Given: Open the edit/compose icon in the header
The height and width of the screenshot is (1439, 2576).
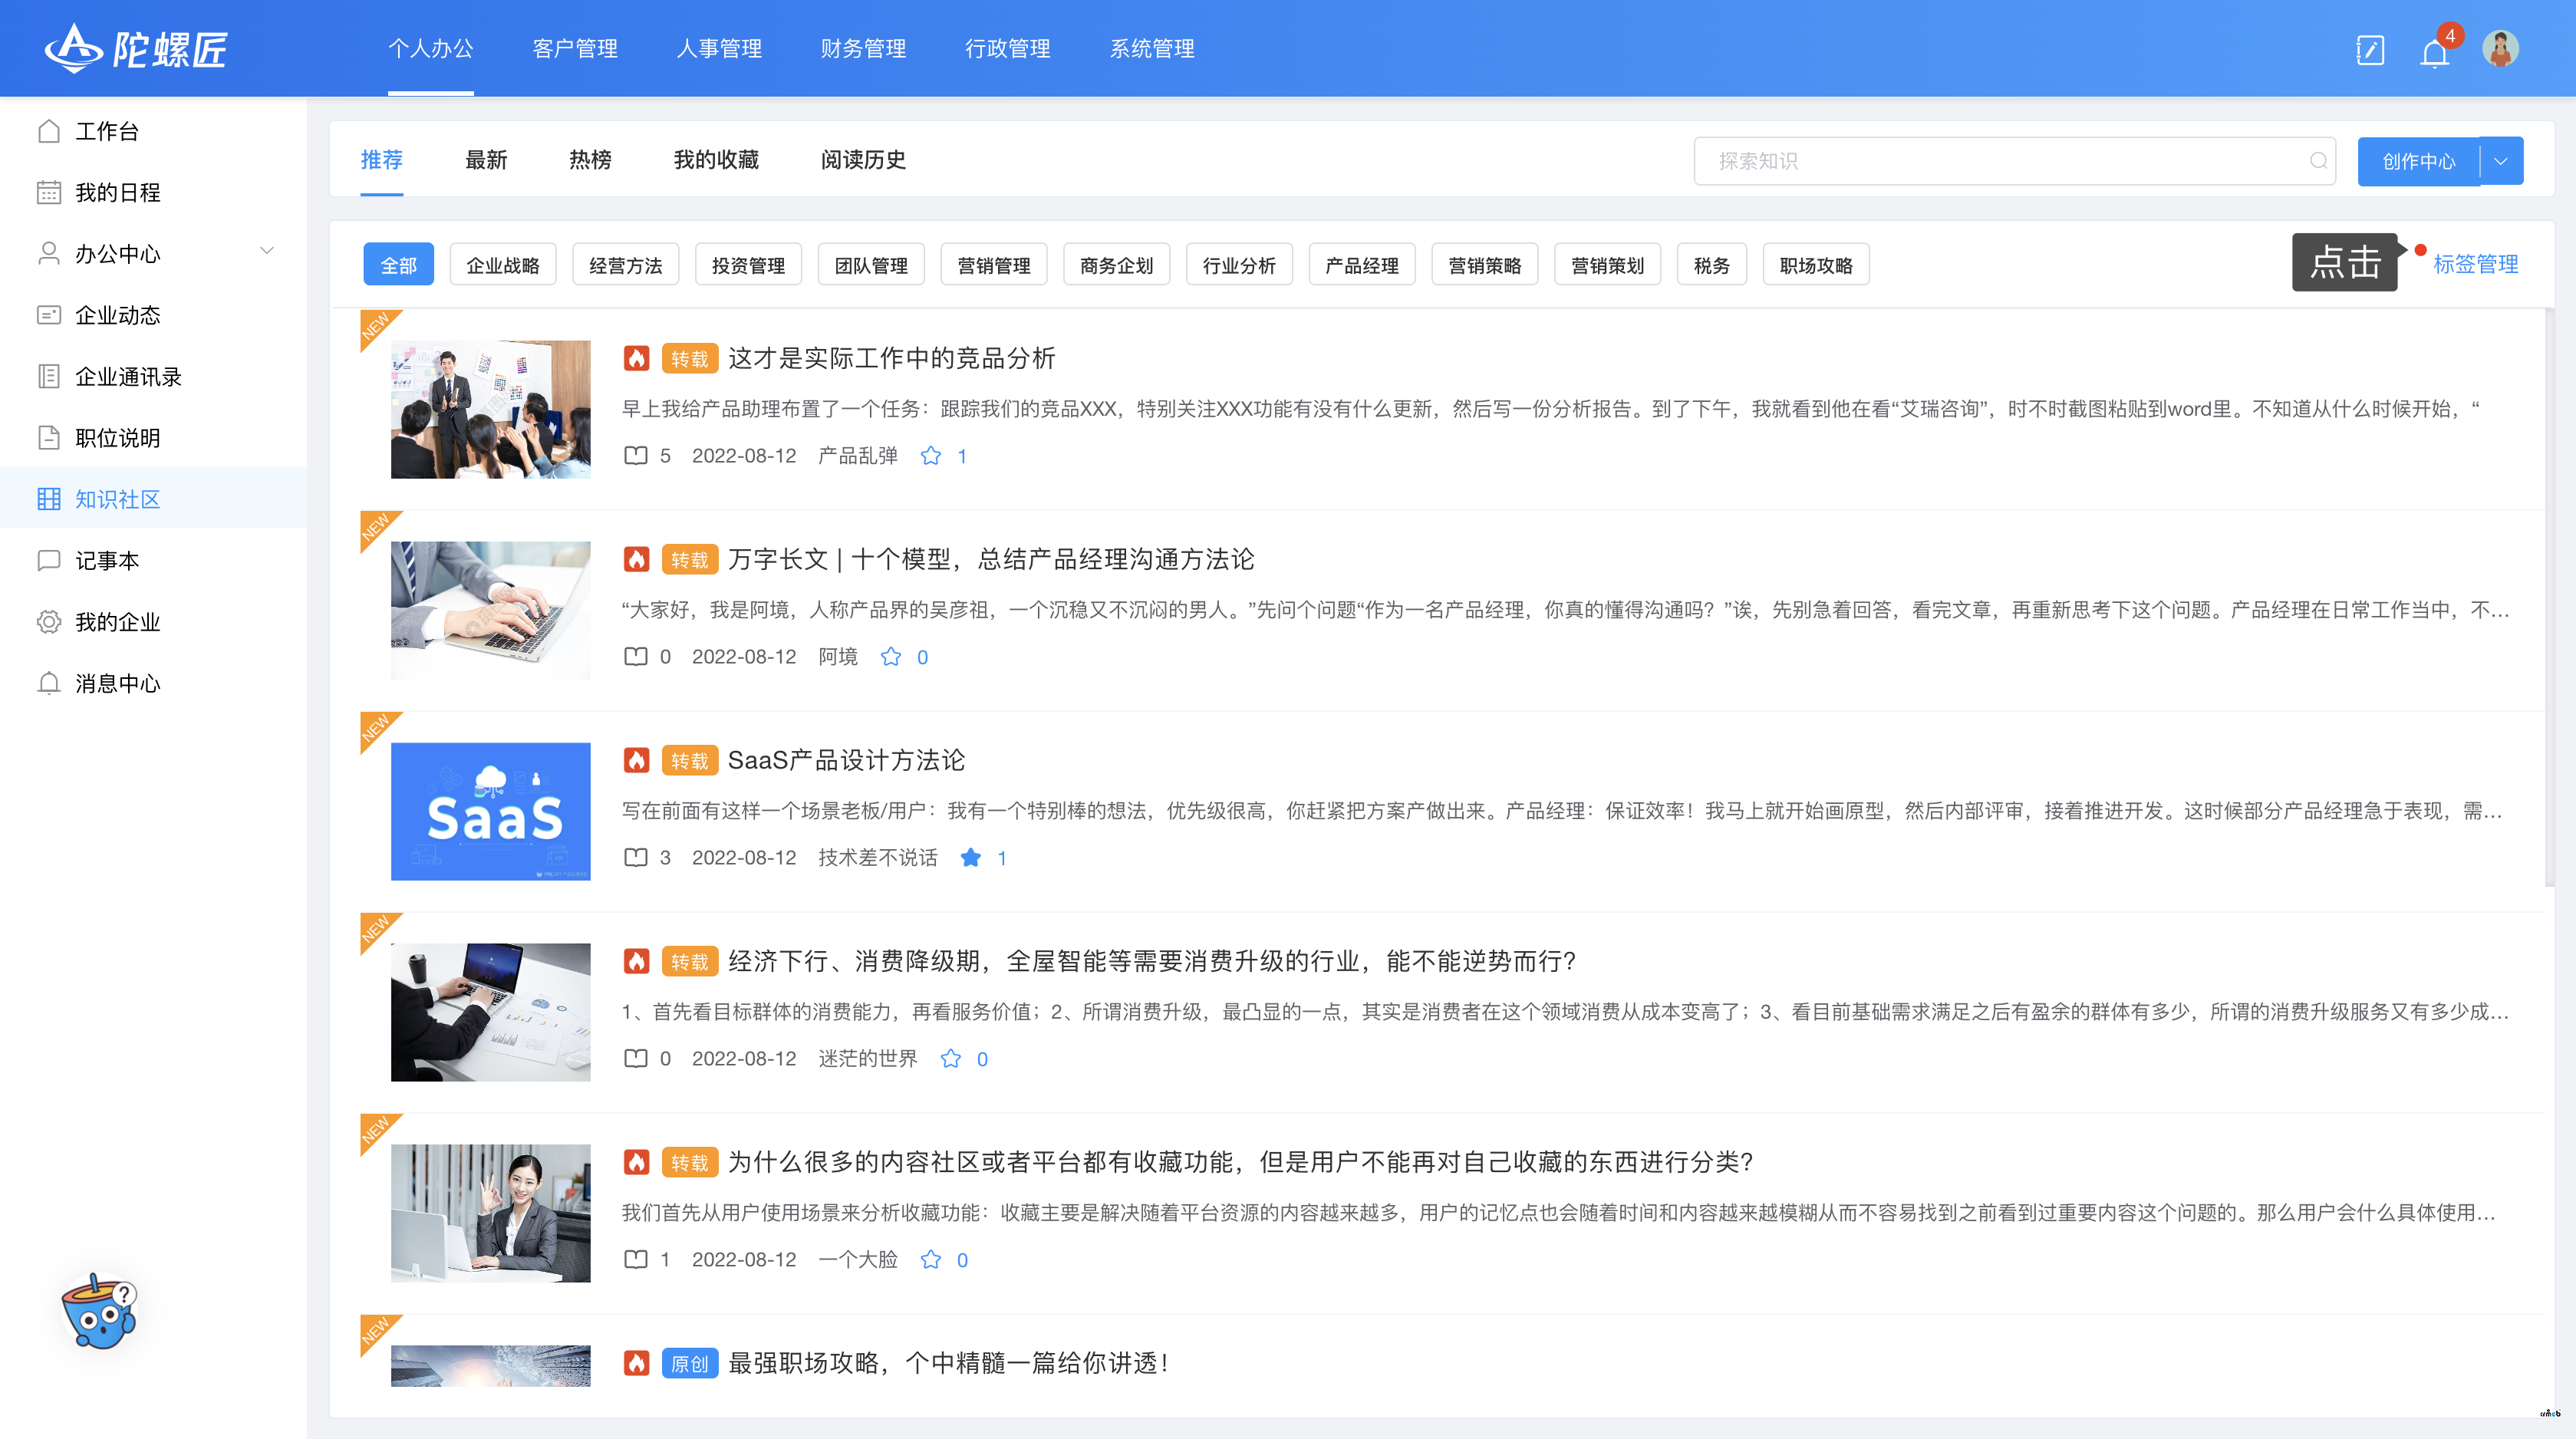Looking at the screenshot, I should [x=2370, y=49].
